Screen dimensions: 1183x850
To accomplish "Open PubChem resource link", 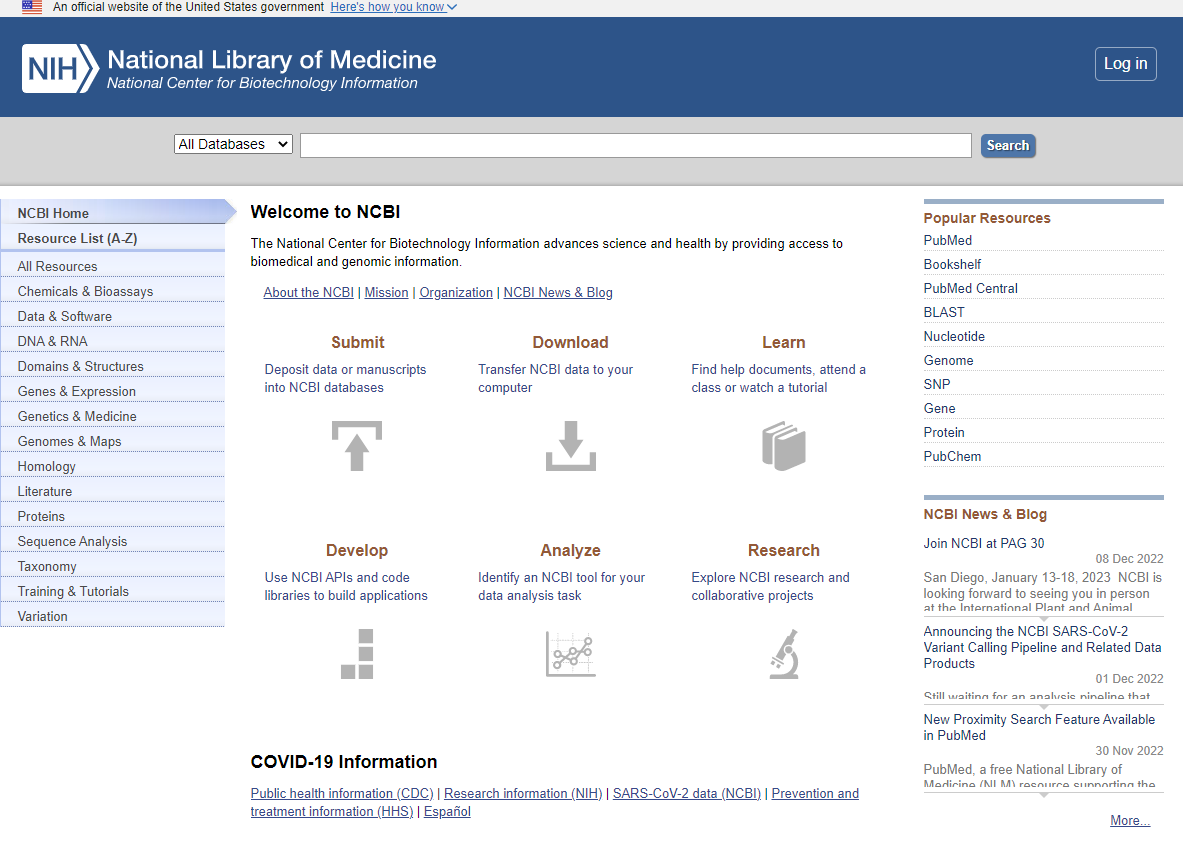I will tap(952, 456).
